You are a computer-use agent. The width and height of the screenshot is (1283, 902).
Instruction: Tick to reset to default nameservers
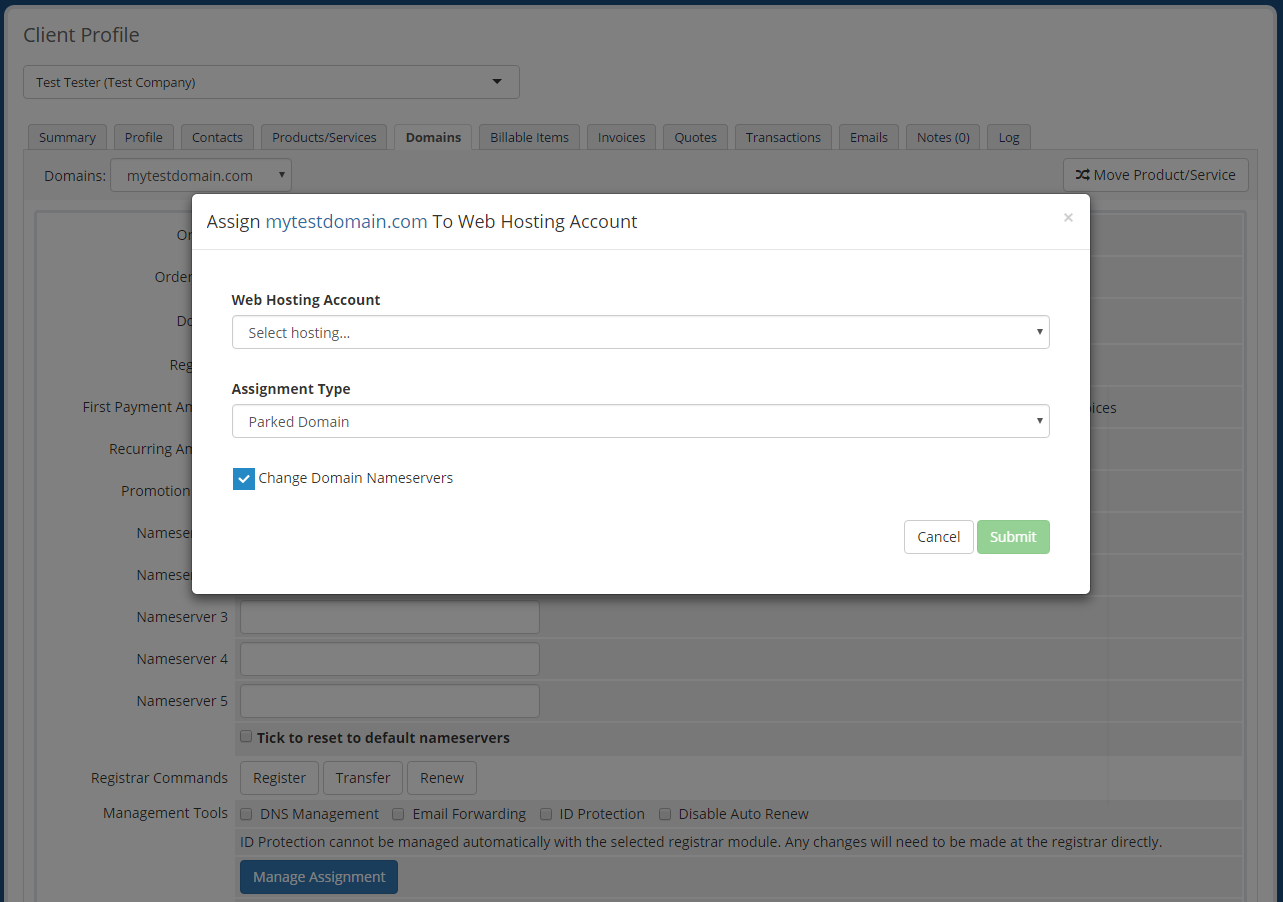(x=245, y=736)
